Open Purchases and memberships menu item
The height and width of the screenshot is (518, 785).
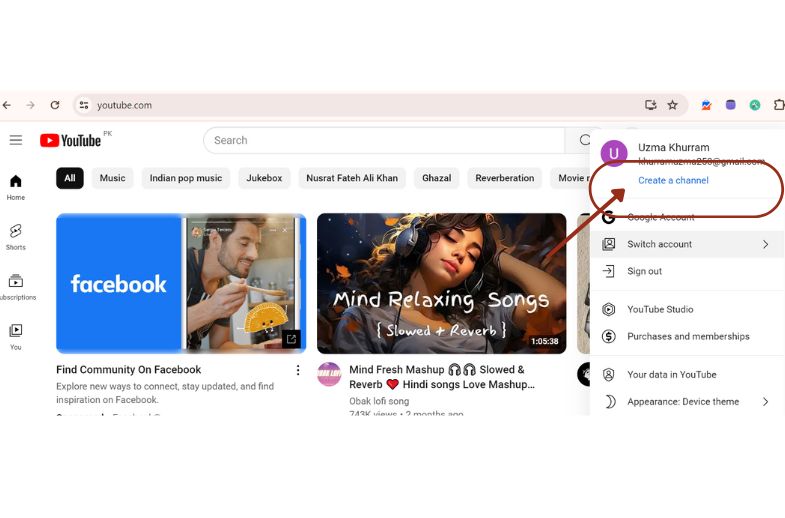(687, 336)
